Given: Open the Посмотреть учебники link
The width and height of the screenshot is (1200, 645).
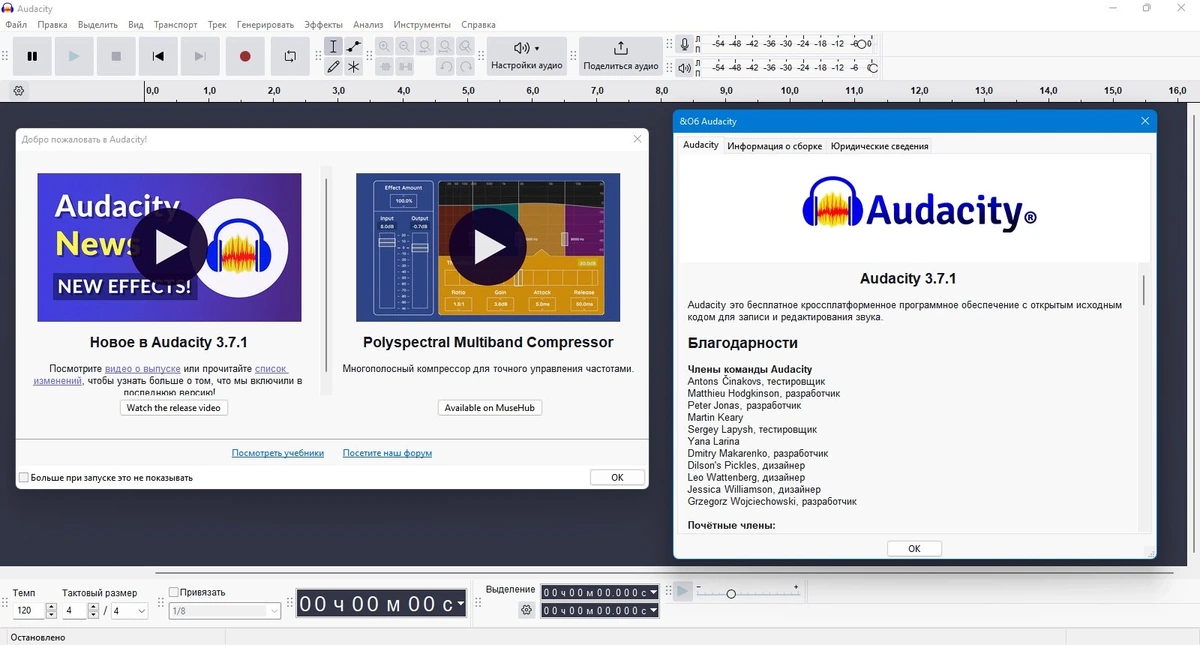Looking at the screenshot, I should tap(278, 453).
